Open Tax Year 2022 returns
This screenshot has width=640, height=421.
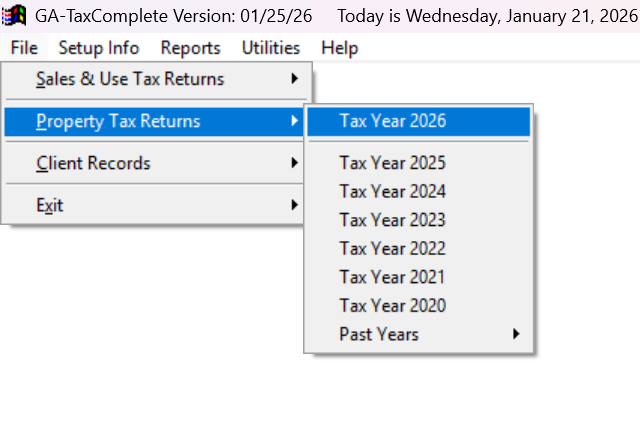[392, 248]
